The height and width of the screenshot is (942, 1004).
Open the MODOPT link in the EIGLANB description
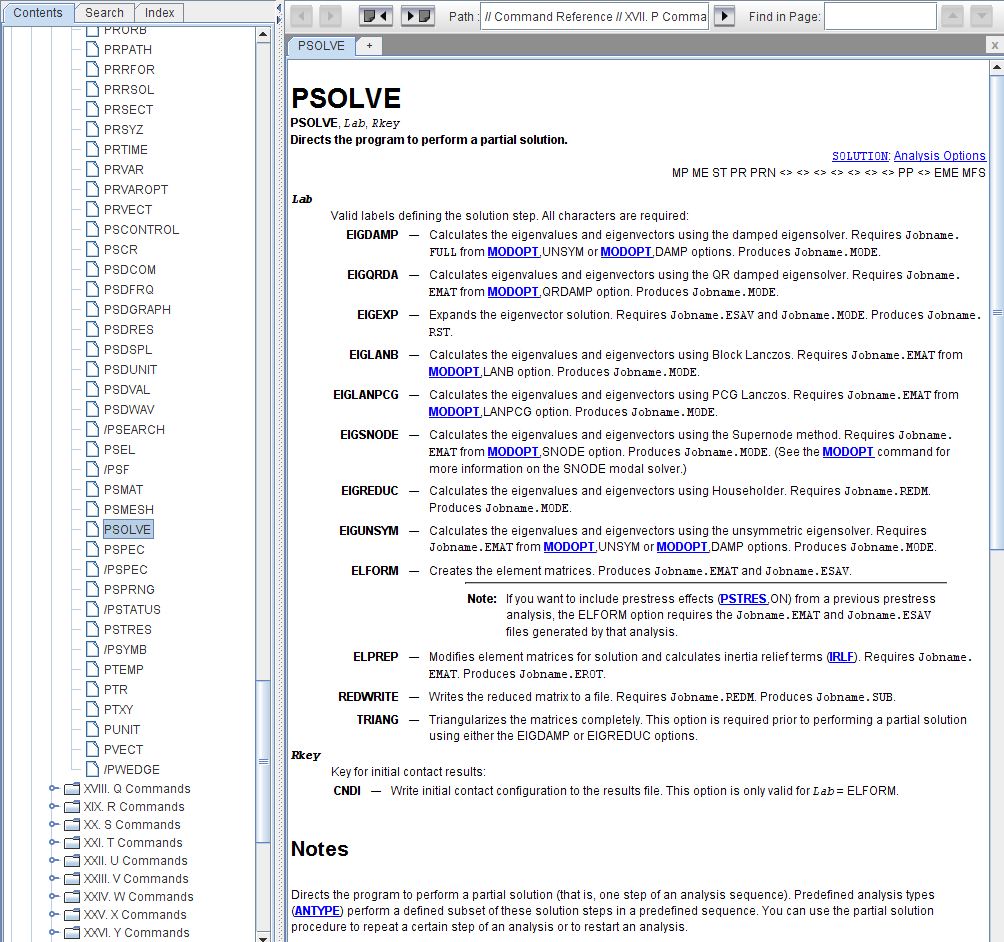455,372
